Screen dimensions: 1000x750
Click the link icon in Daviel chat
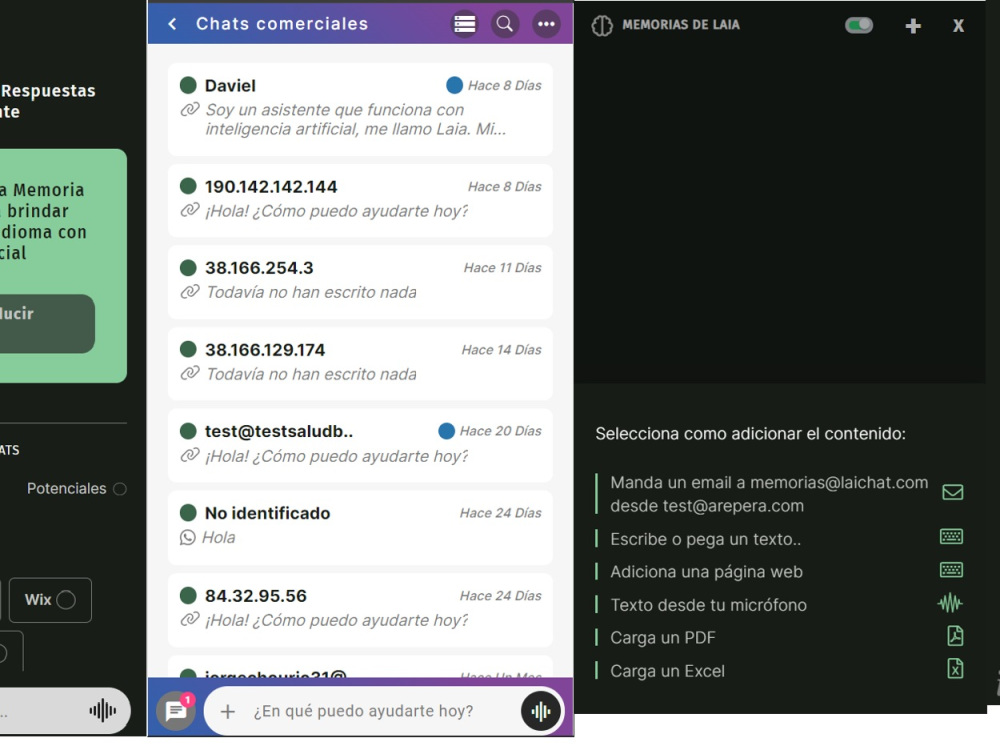pyautogui.click(x=189, y=110)
